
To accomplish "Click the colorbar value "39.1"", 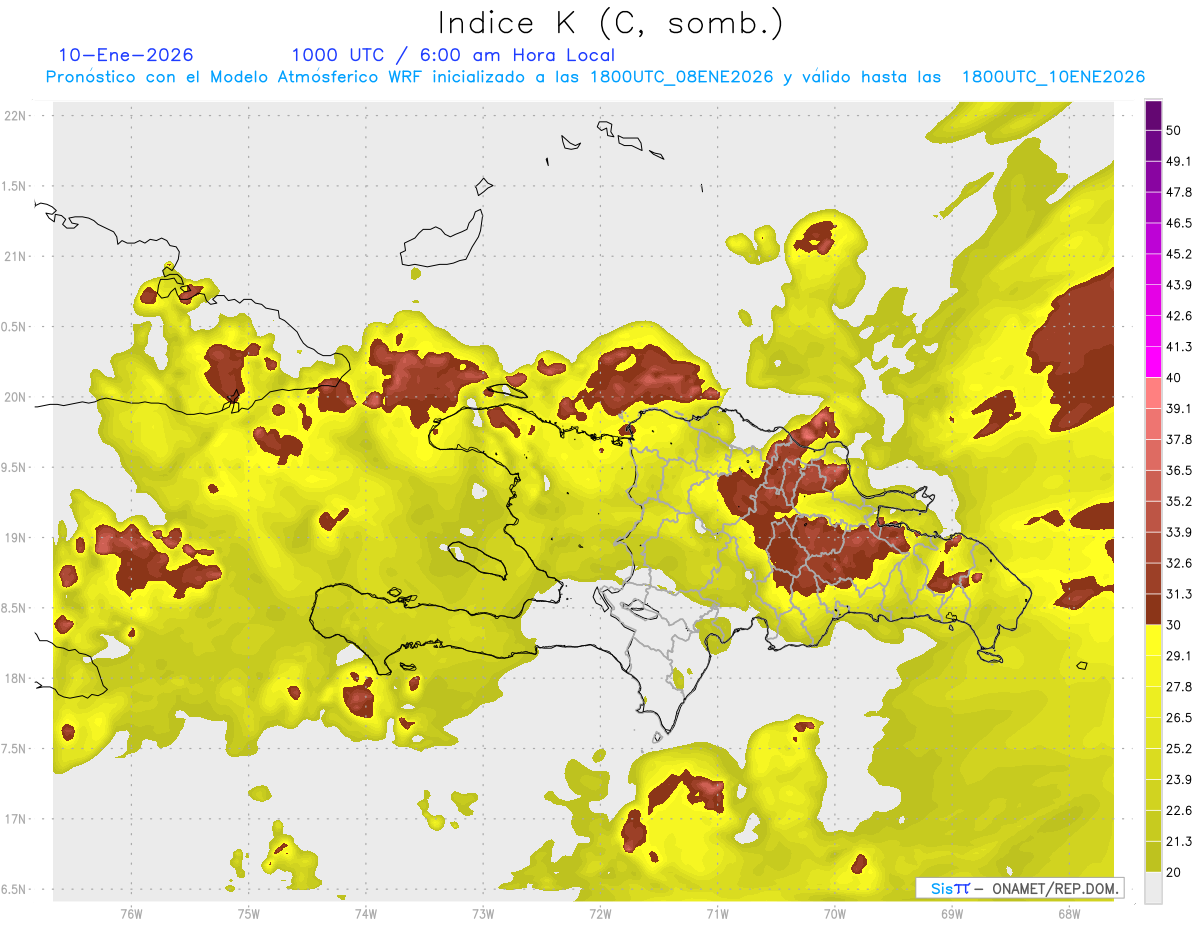I will click(1179, 409).
